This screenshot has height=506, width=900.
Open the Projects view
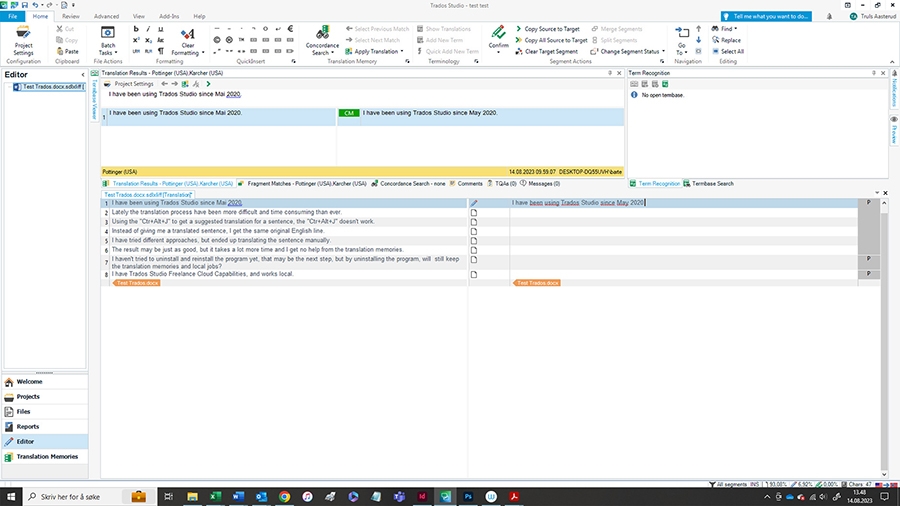(45, 396)
